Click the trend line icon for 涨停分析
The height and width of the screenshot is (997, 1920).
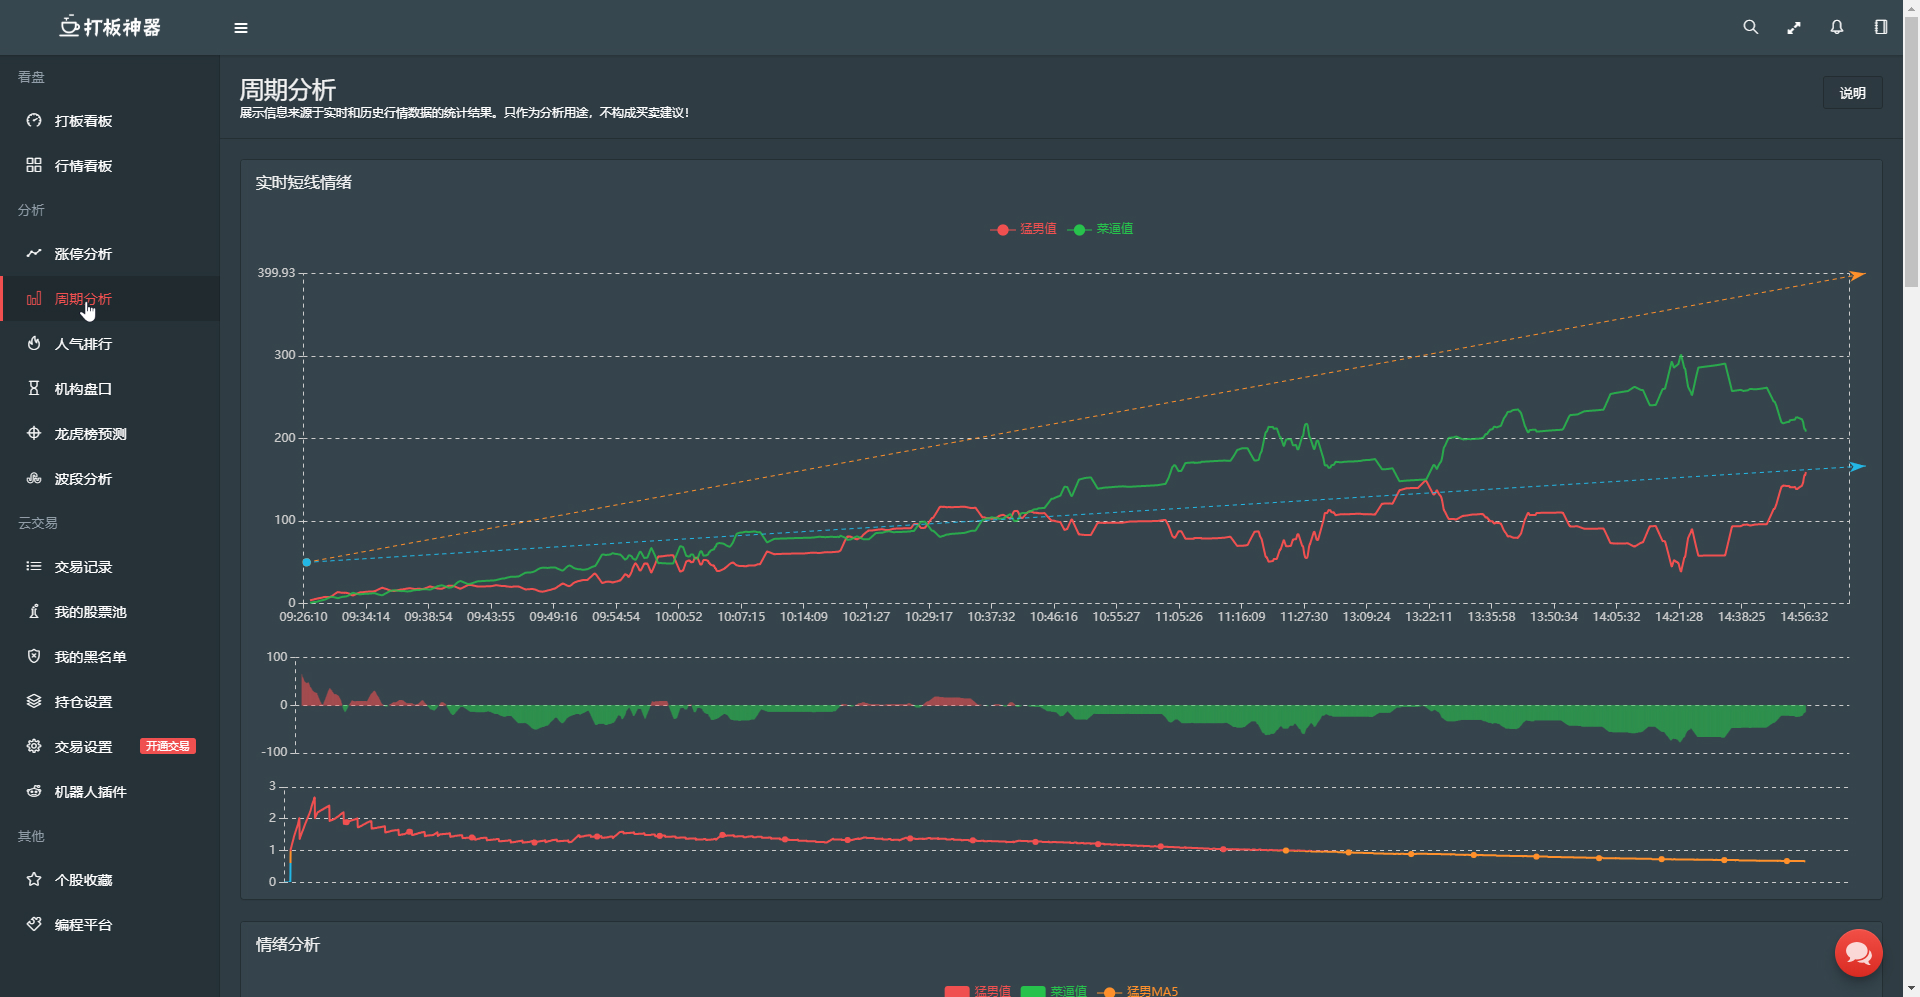(x=34, y=254)
